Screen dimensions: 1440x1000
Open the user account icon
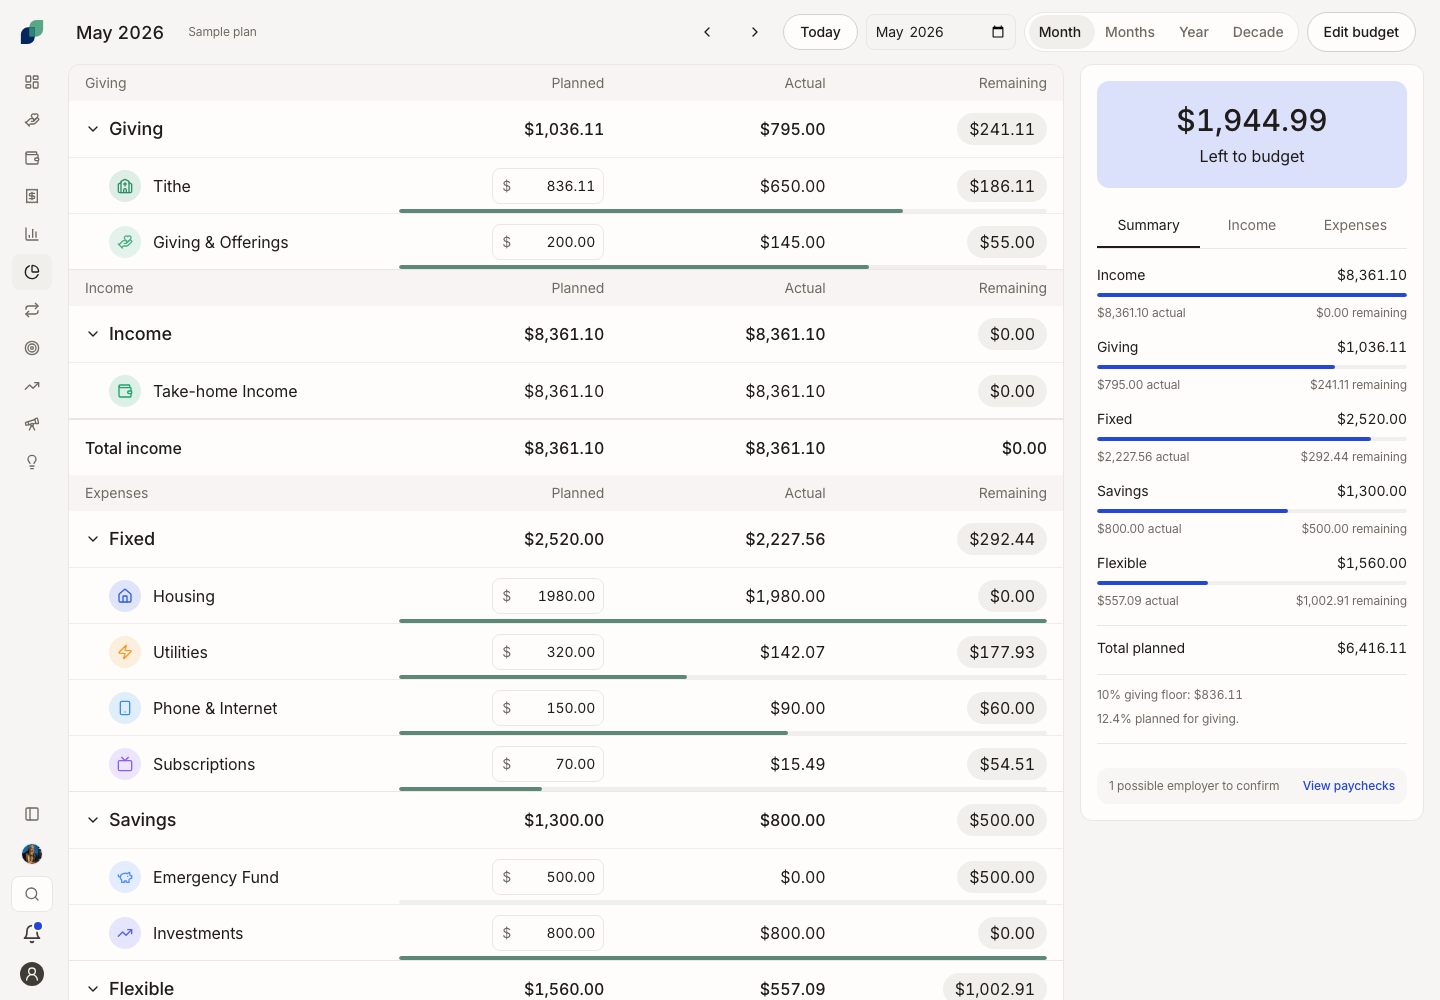(32, 974)
